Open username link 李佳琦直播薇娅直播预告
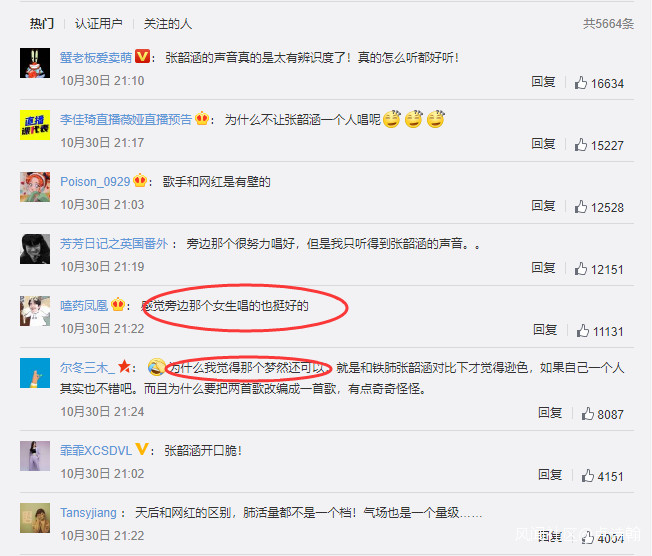 tap(126, 120)
